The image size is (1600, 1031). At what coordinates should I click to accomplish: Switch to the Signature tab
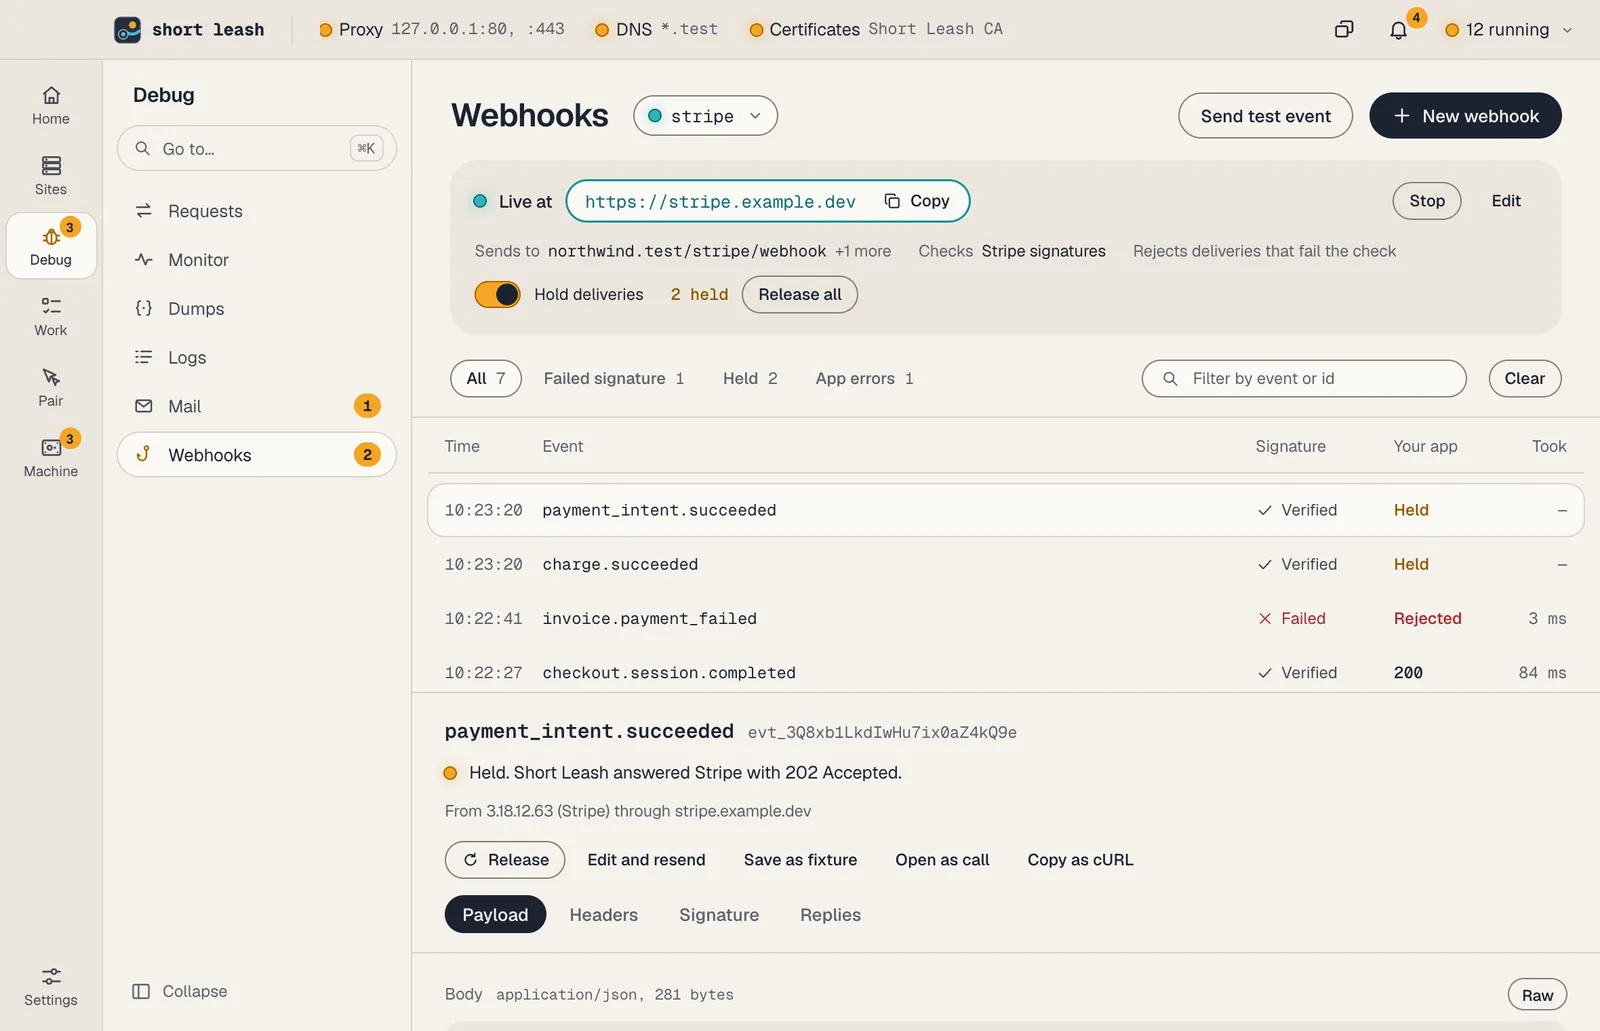[x=719, y=915]
